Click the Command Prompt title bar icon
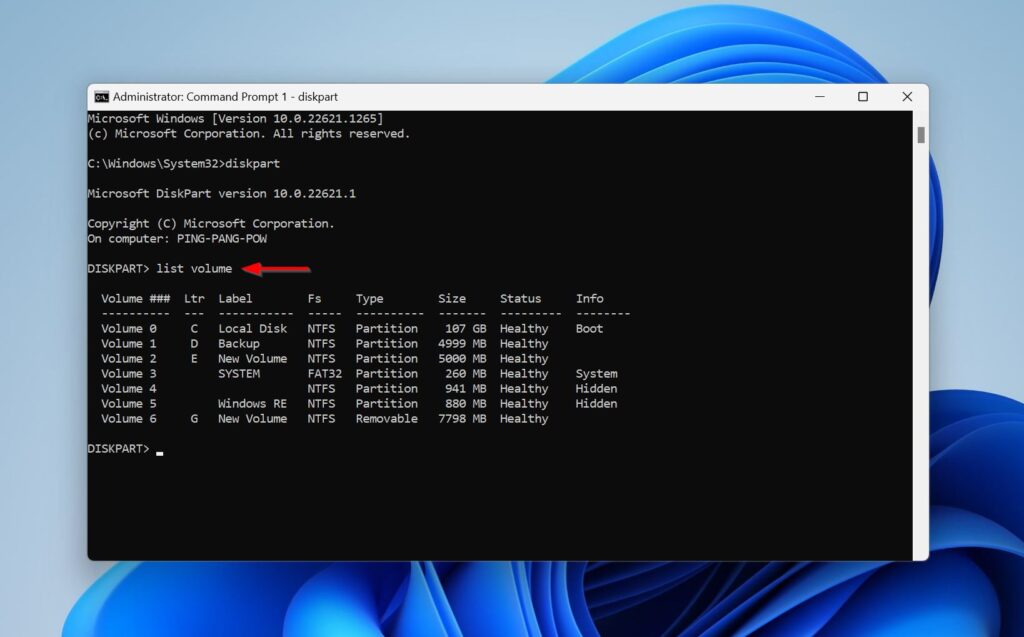 point(101,96)
